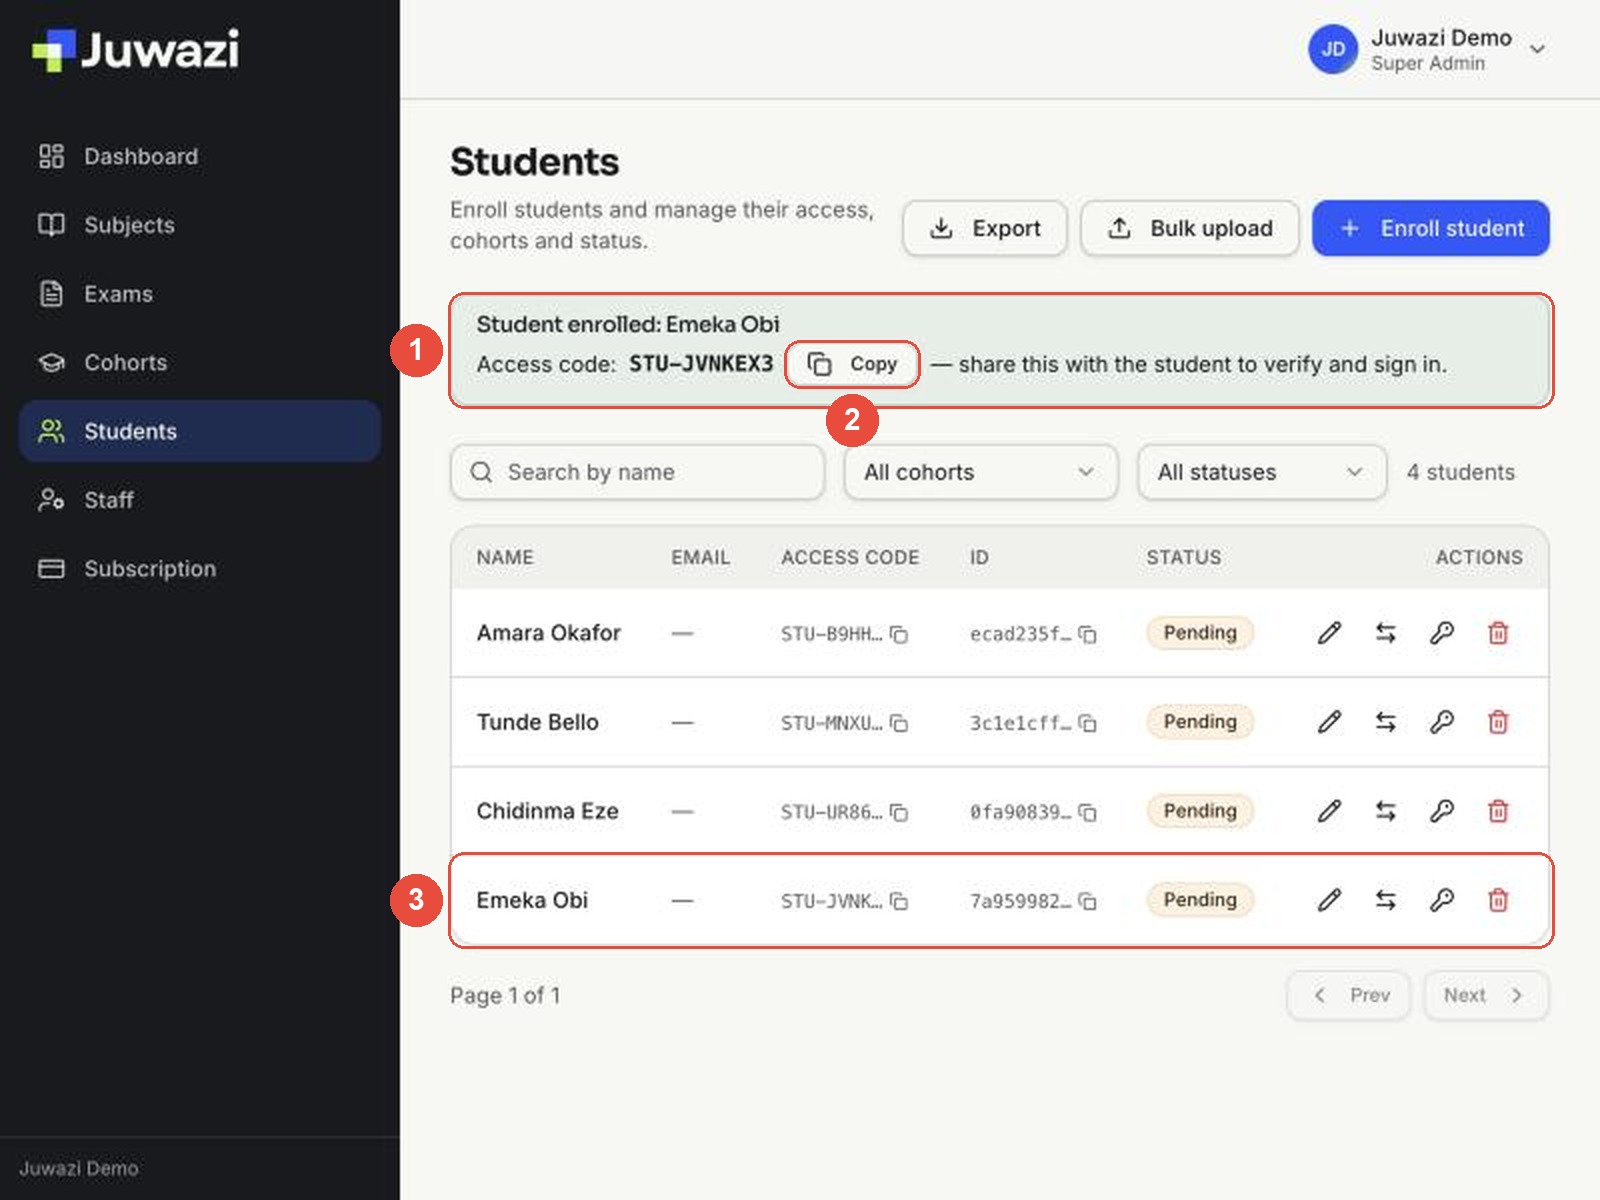Screen dimensions: 1600x1200
Task: Delete Amara Okafor using the trash icon
Action: coord(1498,633)
